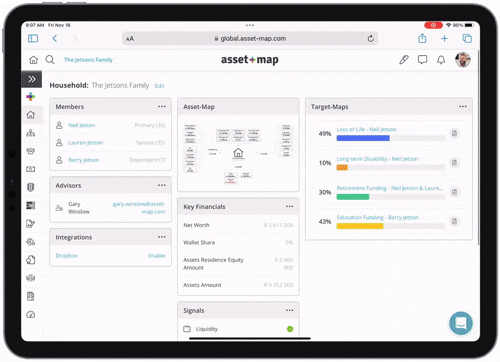Screen dimensions: 500x362
Task: Open the coins sidebar icon
Action: tap(31, 242)
